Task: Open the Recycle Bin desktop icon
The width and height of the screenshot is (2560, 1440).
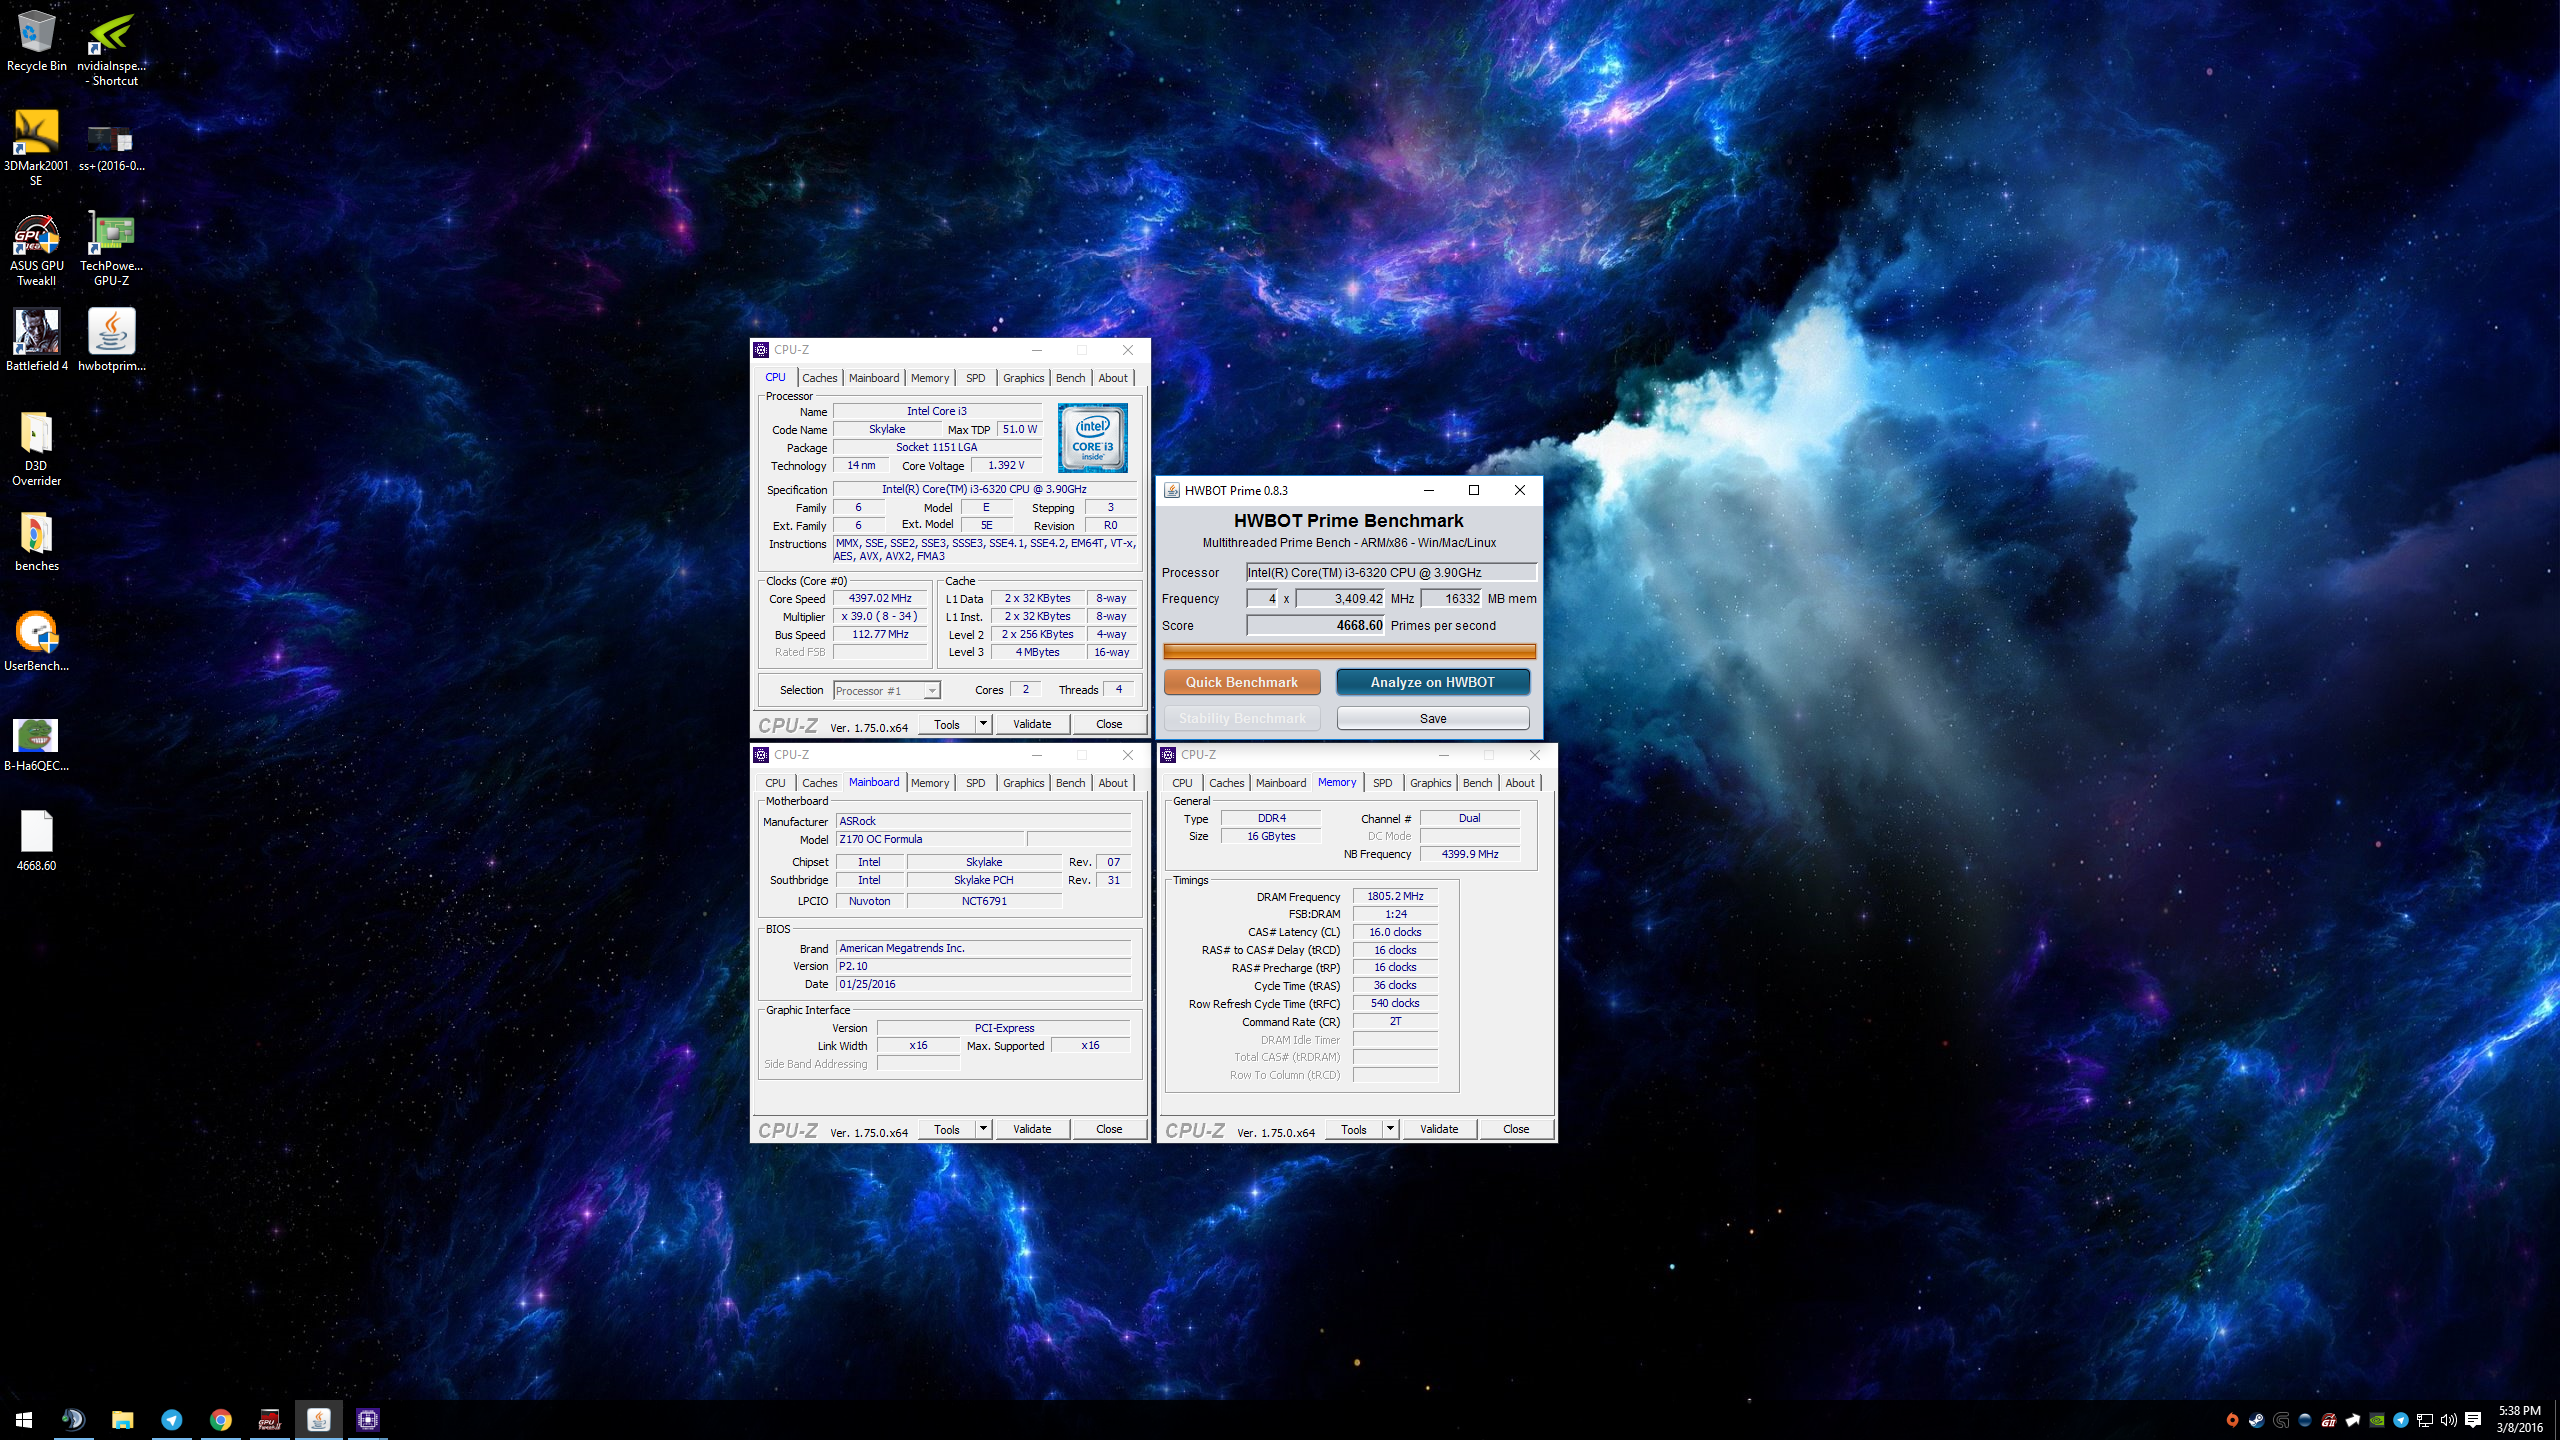Action: 37,41
